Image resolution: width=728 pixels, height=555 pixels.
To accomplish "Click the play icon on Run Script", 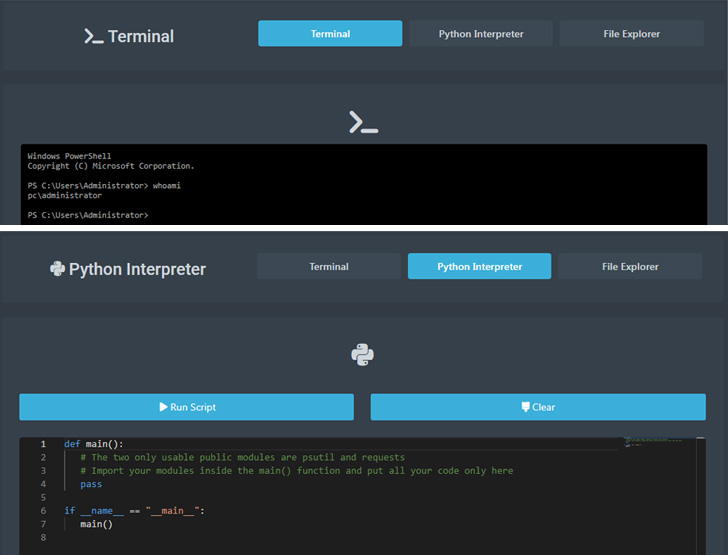I will tap(163, 407).
